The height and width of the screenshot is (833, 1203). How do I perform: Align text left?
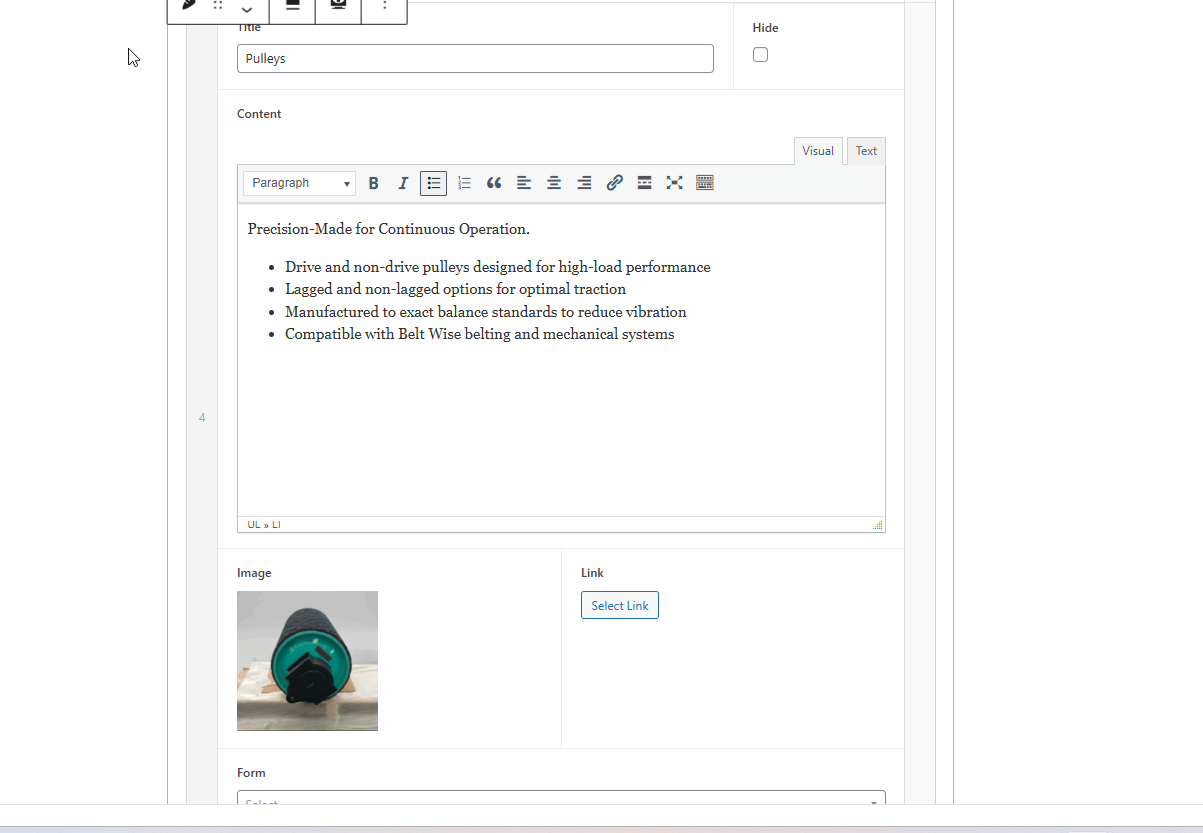click(x=524, y=183)
